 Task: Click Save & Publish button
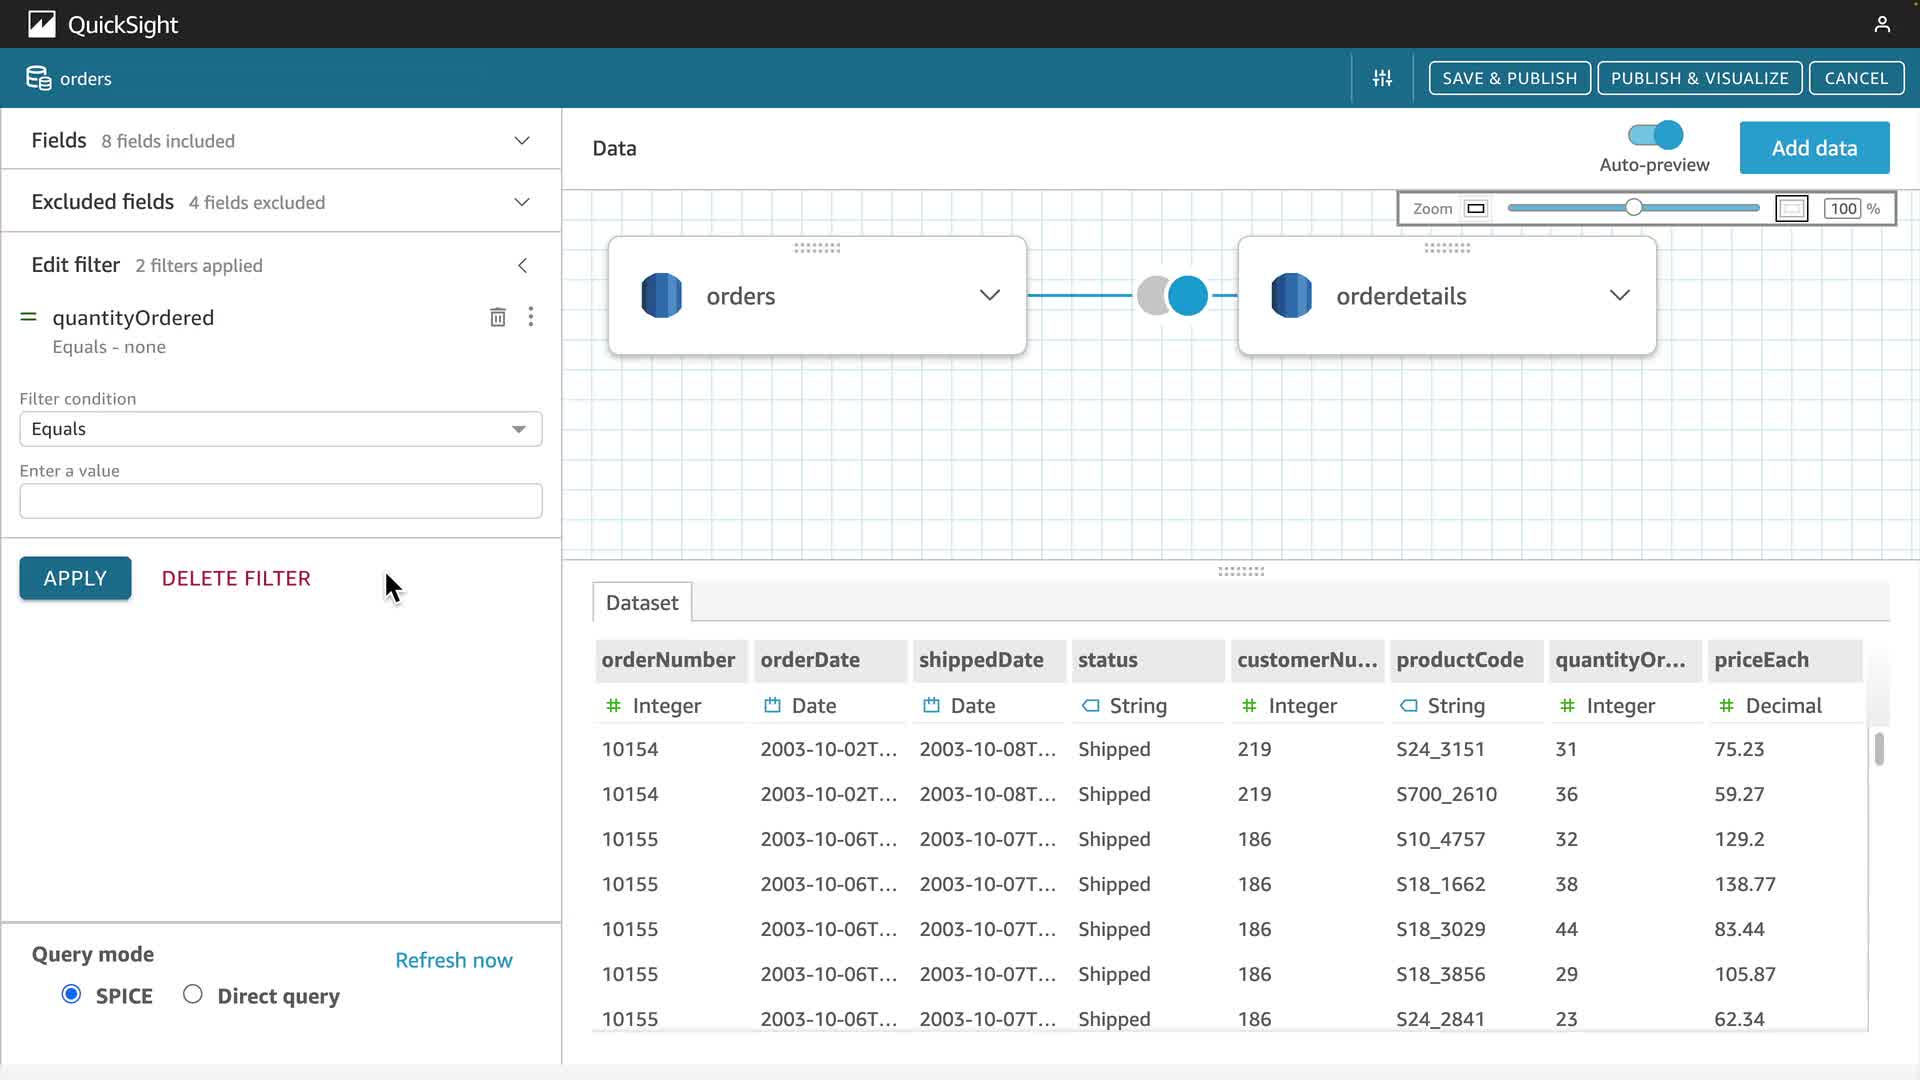1509,78
